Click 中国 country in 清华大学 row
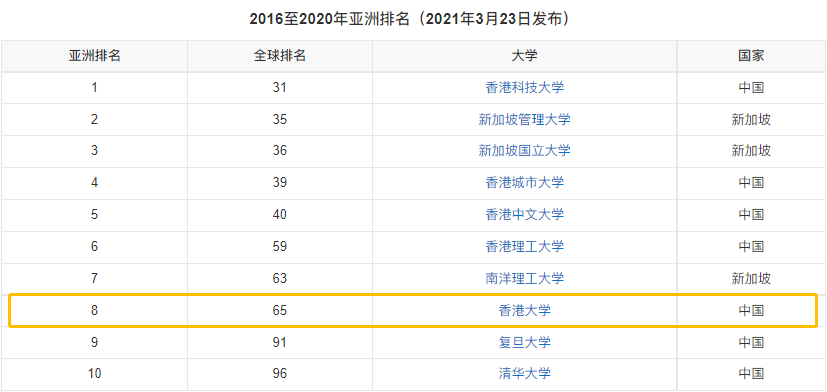827x392 pixels. (x=751, y=374)
